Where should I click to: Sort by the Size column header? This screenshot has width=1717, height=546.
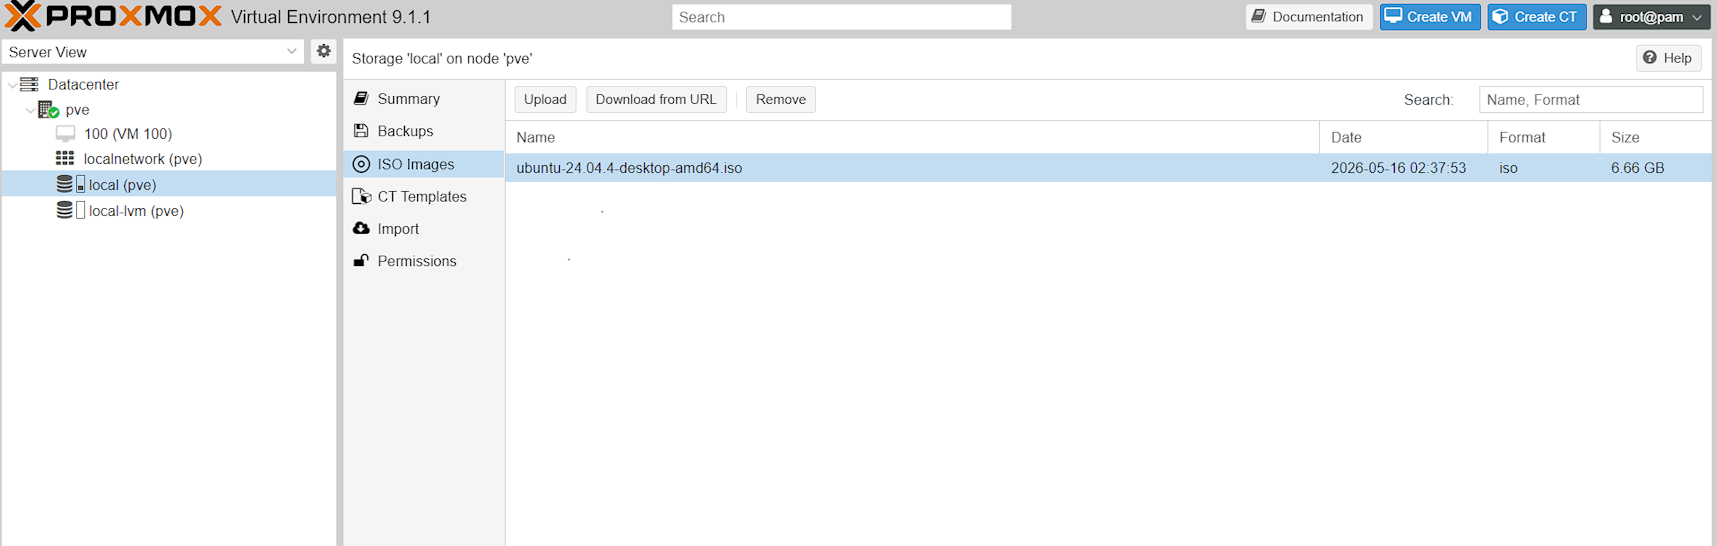click(1655, 137)
